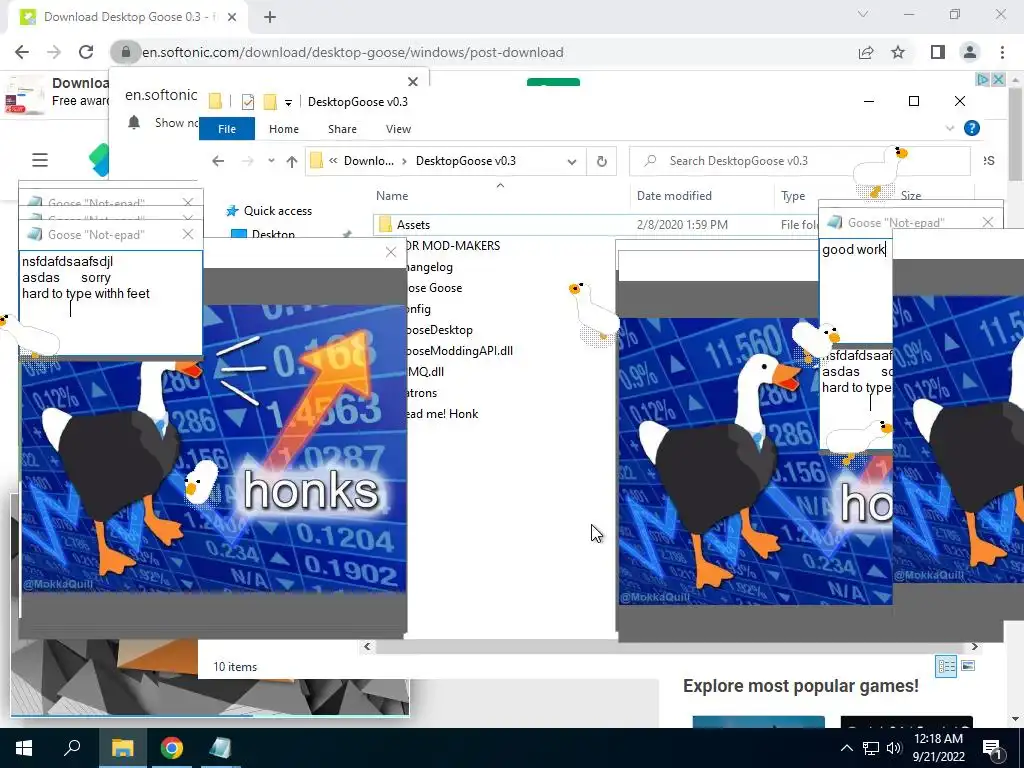Viewport: 1024px width, 768px height.
Task: Select Read me! Honk file
Action: tap(443, 414)
